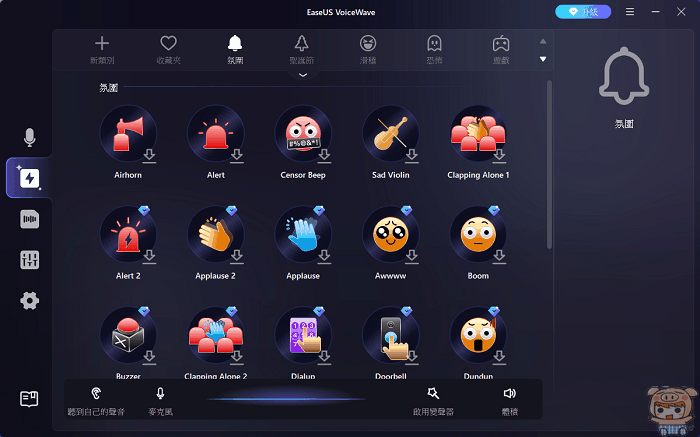Switch to the gaming controller category tab
Screen dimensions: 700x437
(501, 50)
